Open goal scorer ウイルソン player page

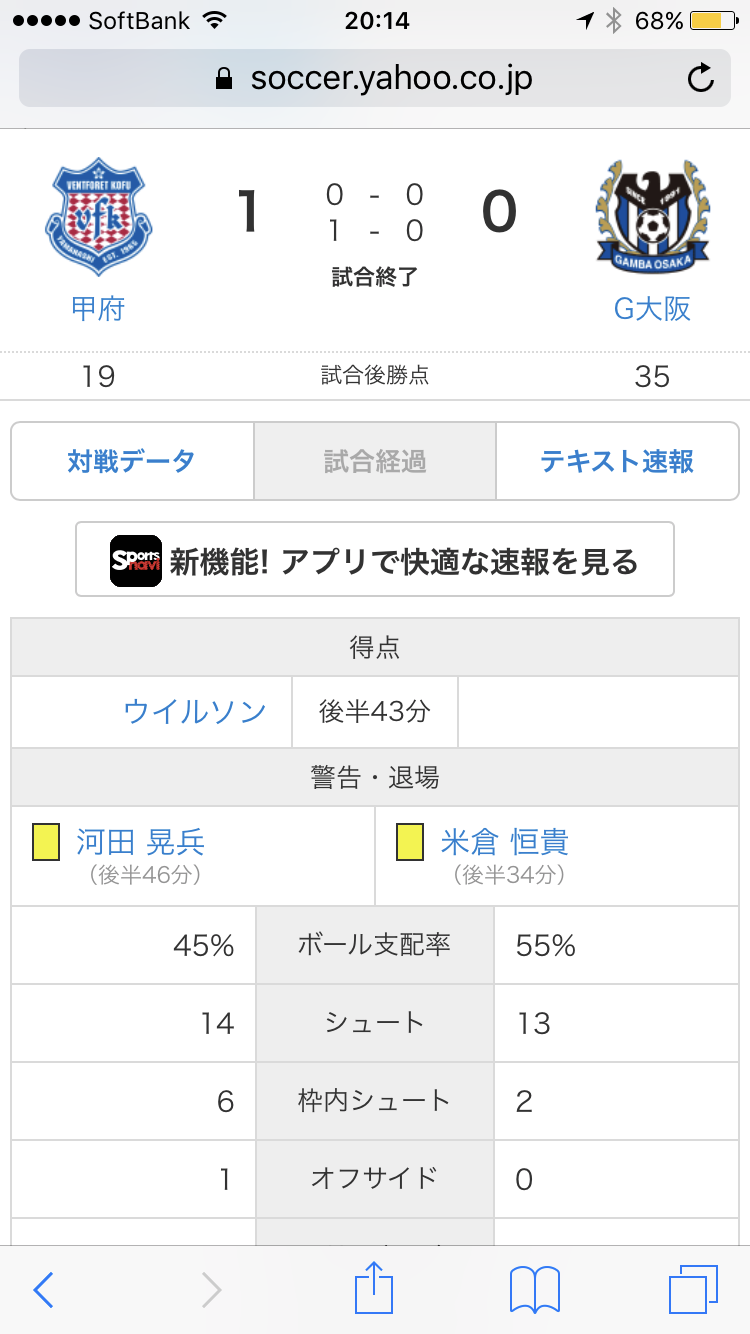195,711
